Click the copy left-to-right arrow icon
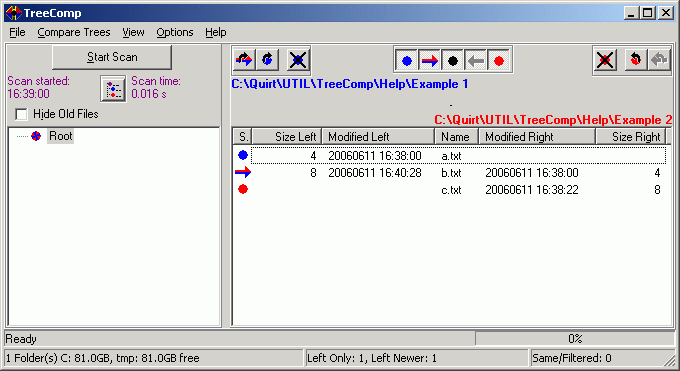This screenshot has width=680, height=371. pyautogui.click(x=244, y=60)
